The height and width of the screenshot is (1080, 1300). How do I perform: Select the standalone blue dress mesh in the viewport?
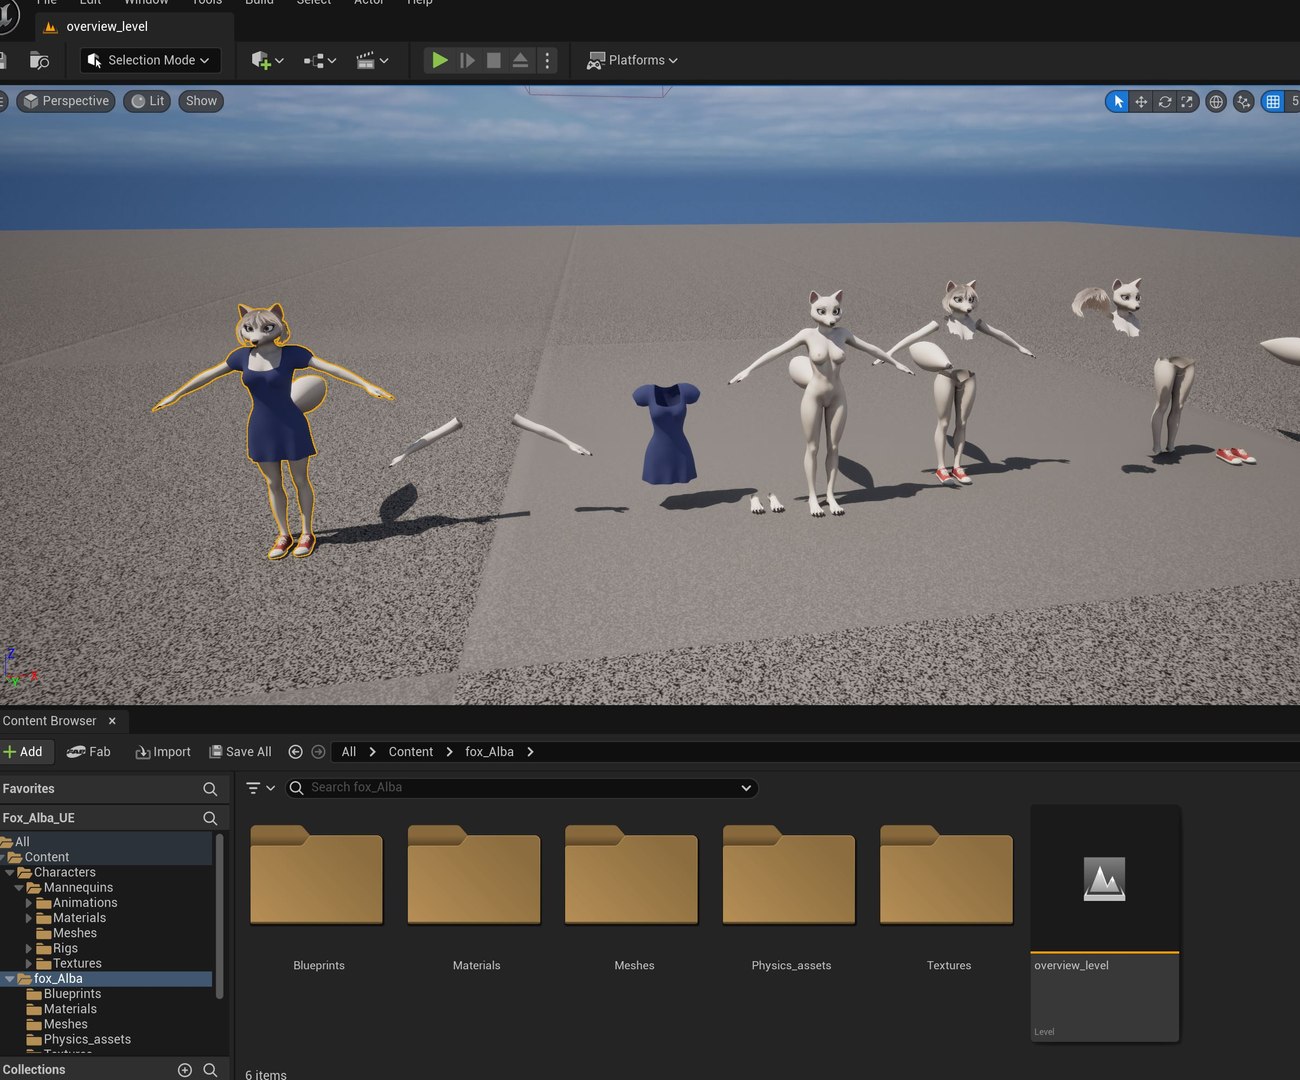pyautogui.click(x=667, y=434)
